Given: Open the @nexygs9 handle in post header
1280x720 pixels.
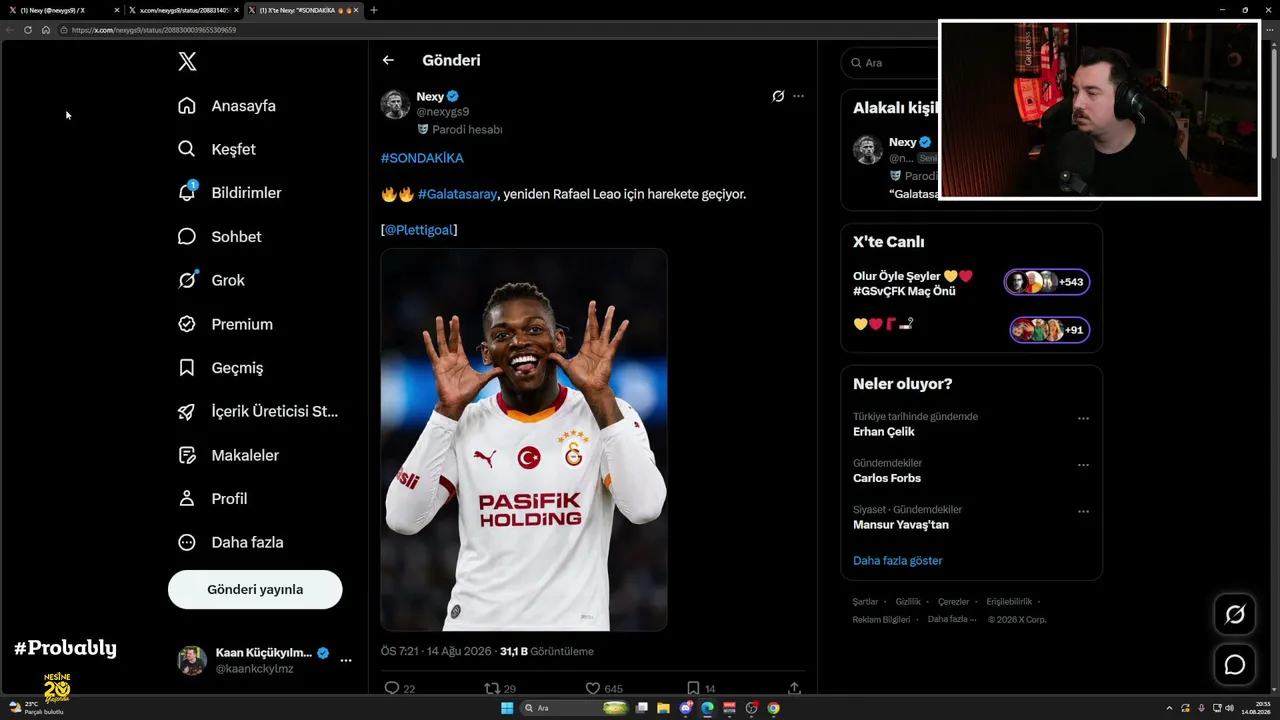Looking at the screenshot, I should tap(443, 112).
